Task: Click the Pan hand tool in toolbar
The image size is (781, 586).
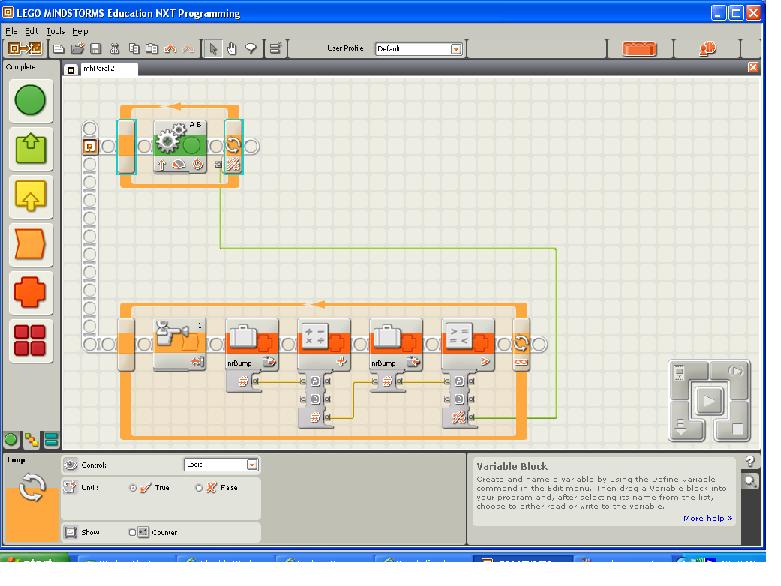Action: tap(231, 48)
